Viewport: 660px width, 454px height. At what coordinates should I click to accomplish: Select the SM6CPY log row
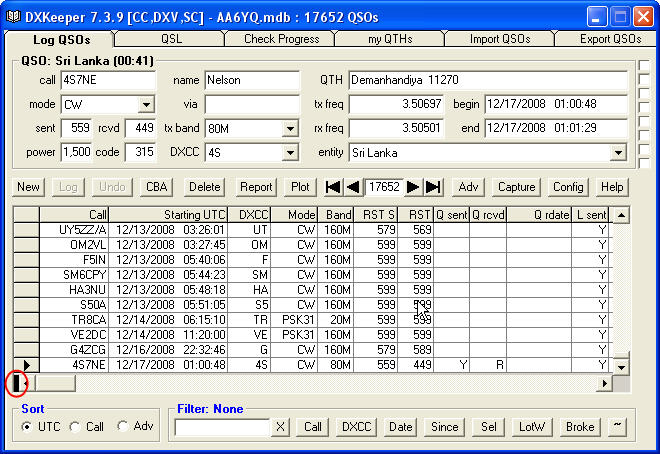[x=311, y=275]
